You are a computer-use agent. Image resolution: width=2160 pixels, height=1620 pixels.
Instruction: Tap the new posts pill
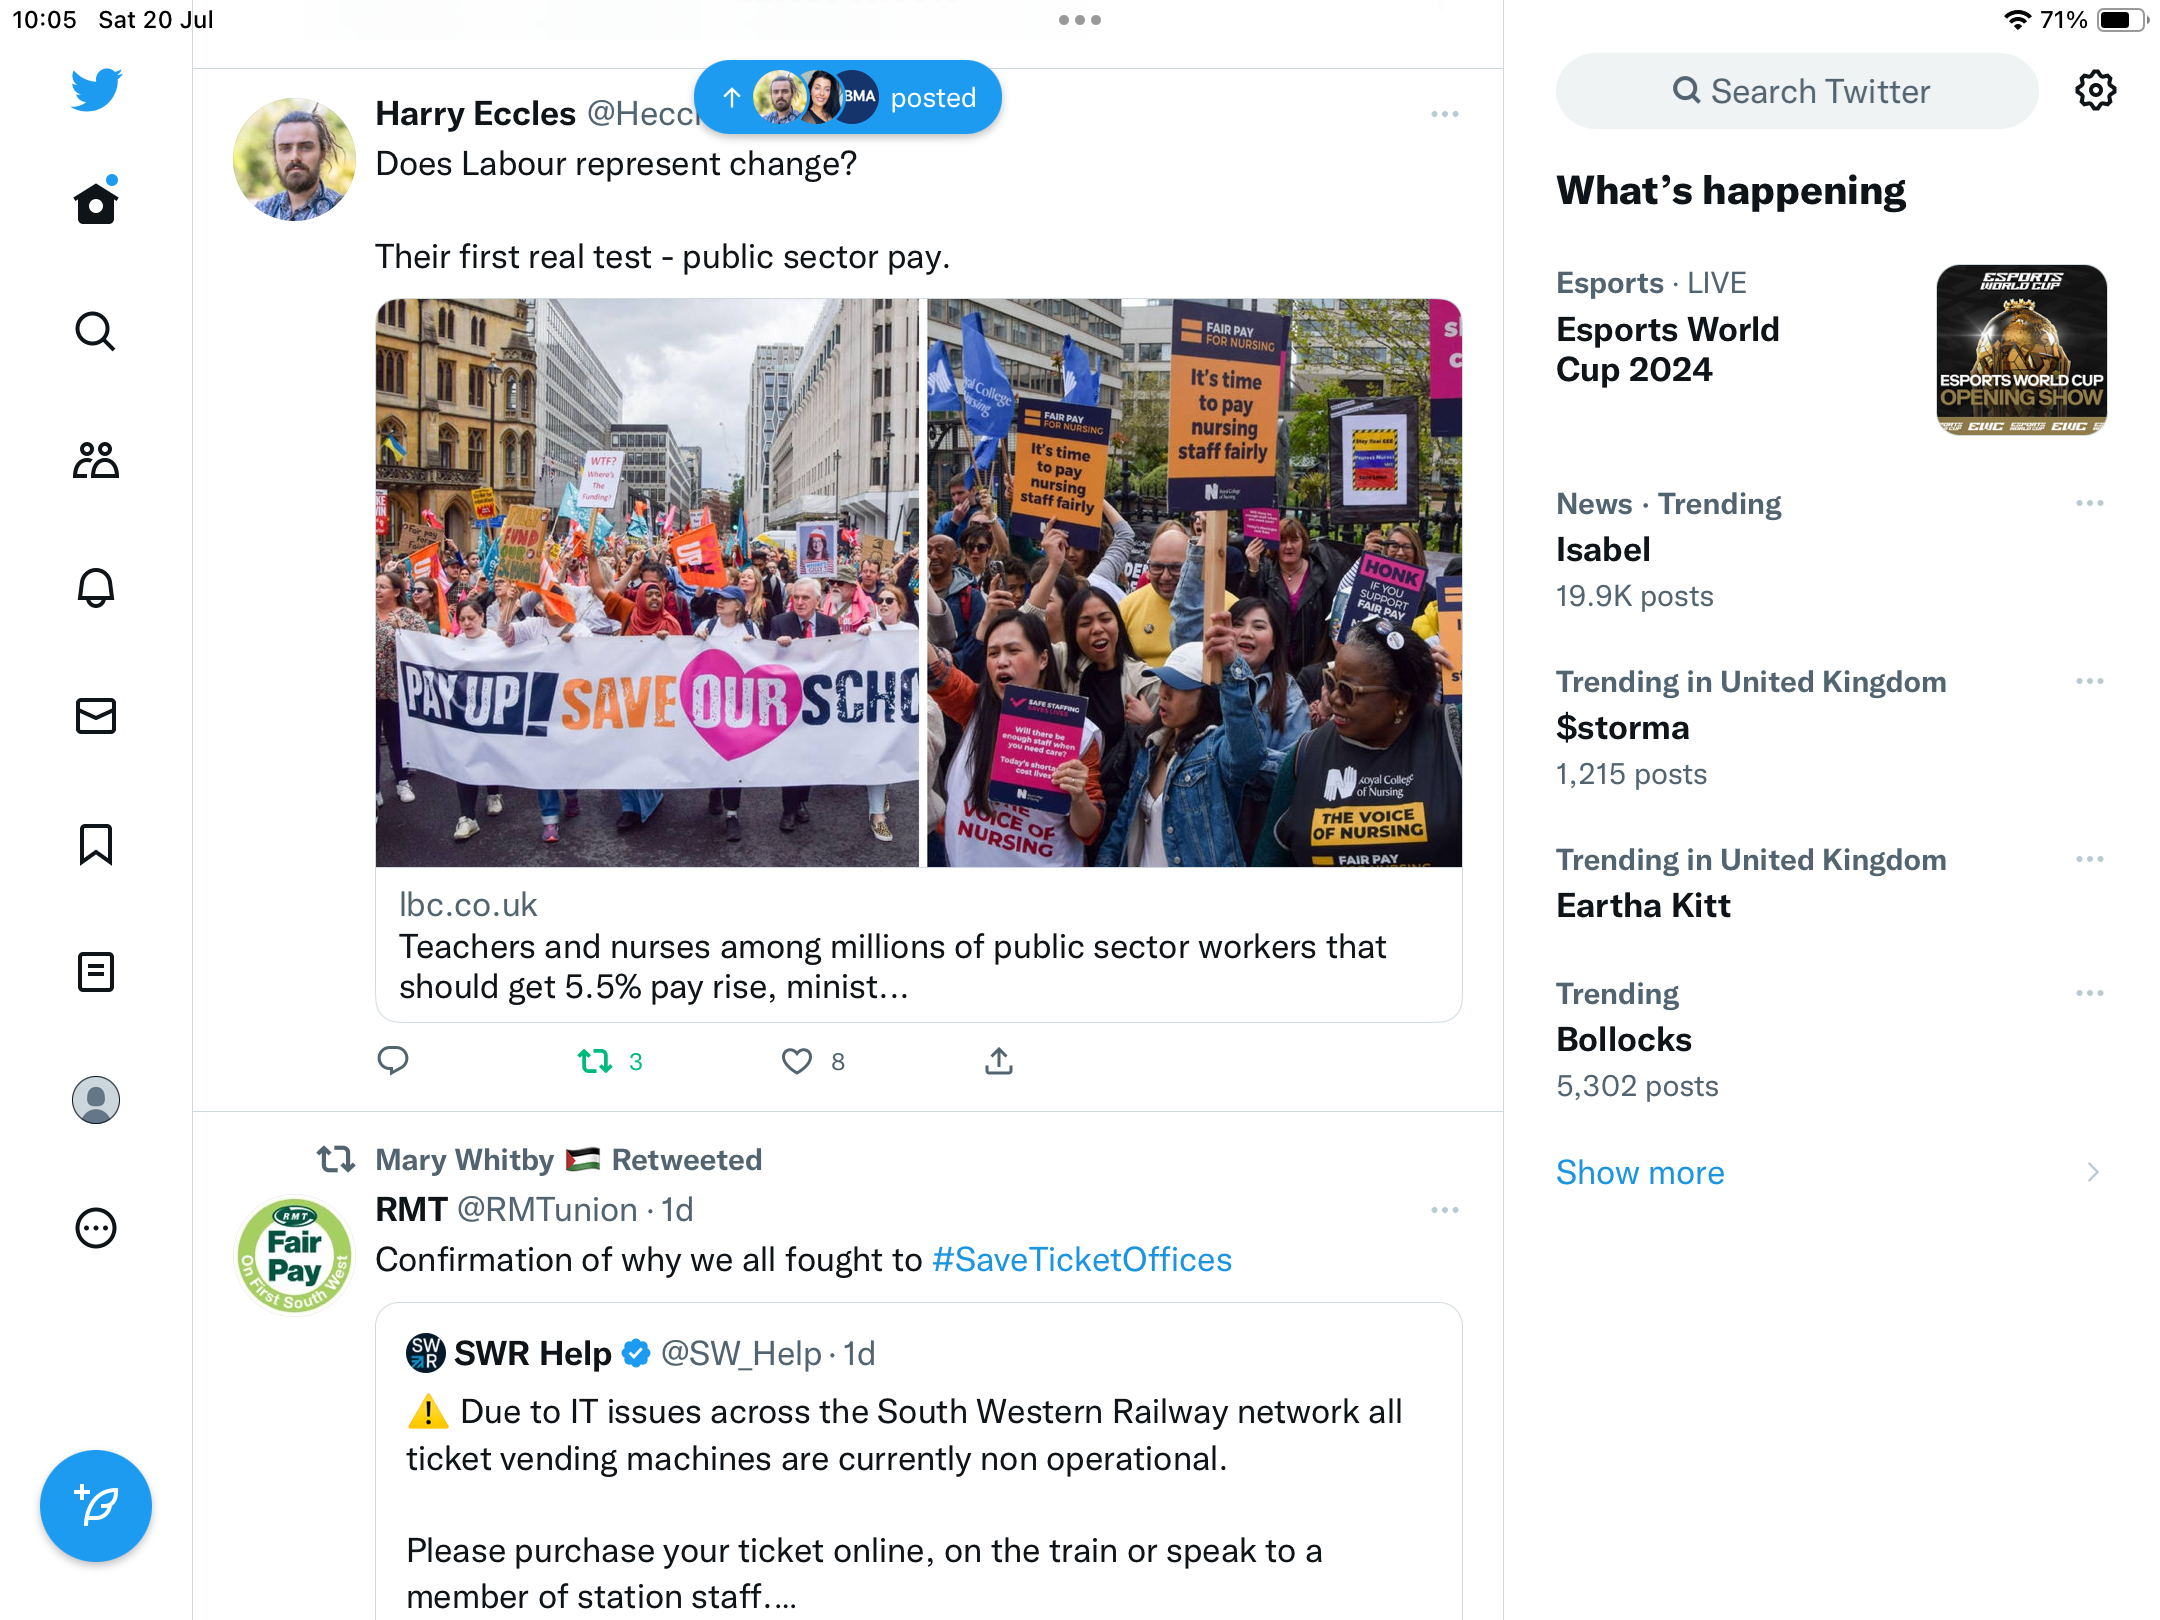click(848, 98)
